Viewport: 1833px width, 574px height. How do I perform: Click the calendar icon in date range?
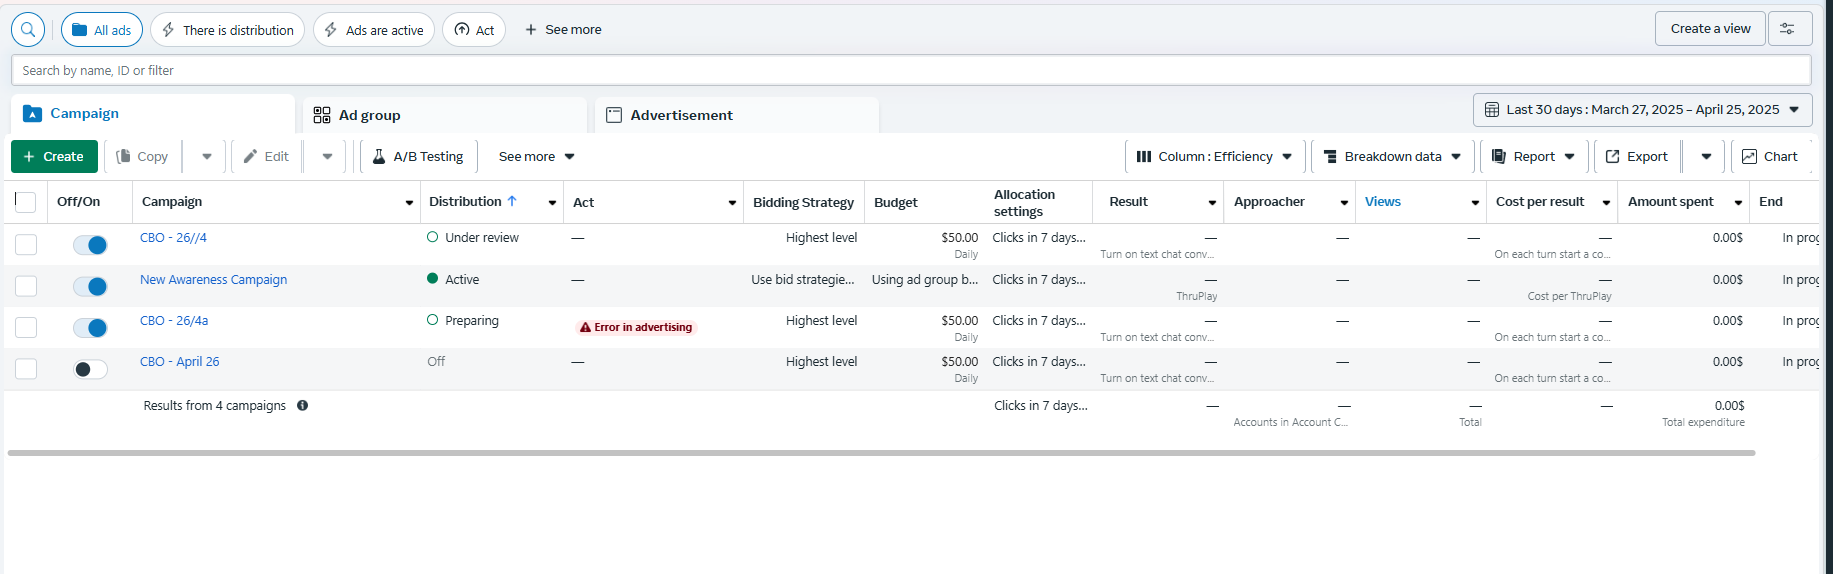click(x=1492, y=110)
